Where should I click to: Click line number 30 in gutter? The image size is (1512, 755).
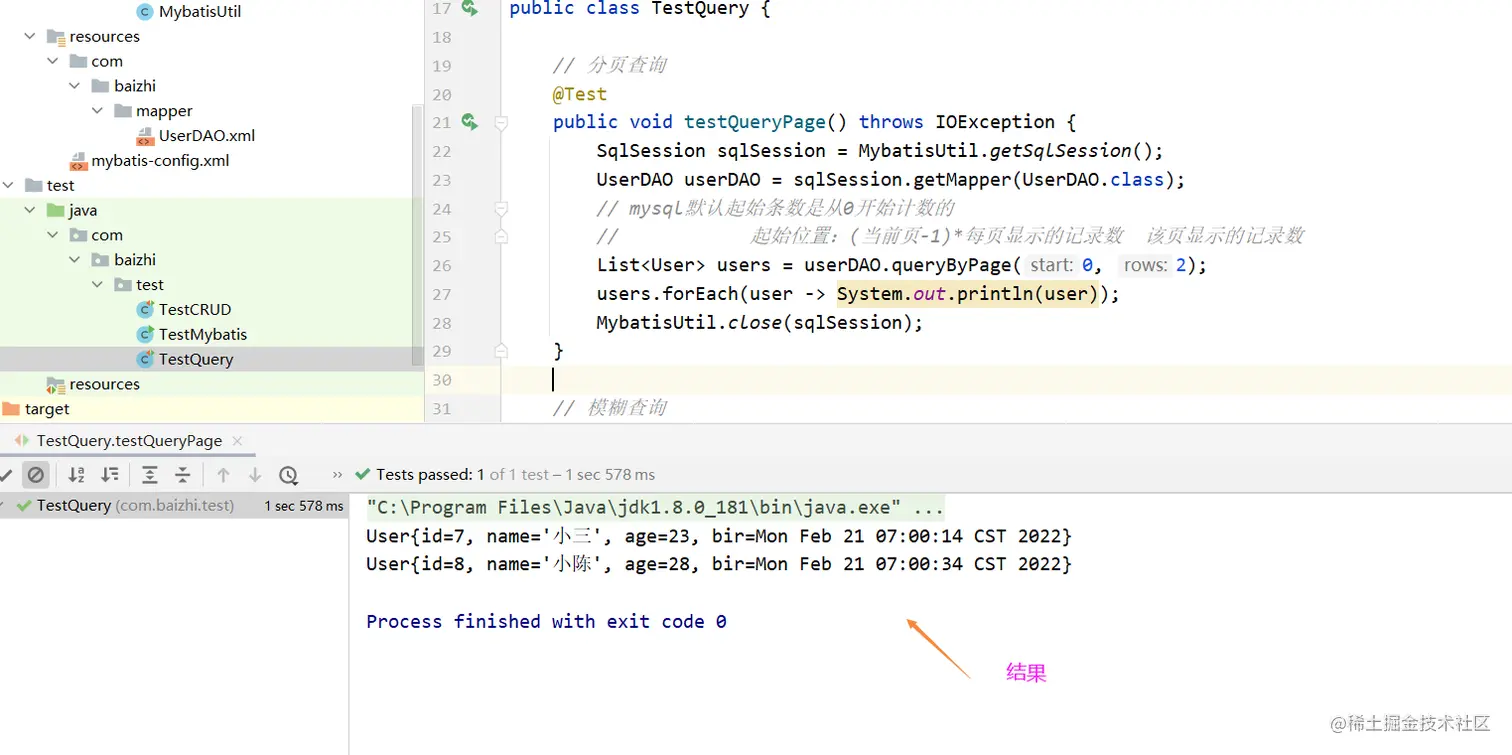(442, 380)
